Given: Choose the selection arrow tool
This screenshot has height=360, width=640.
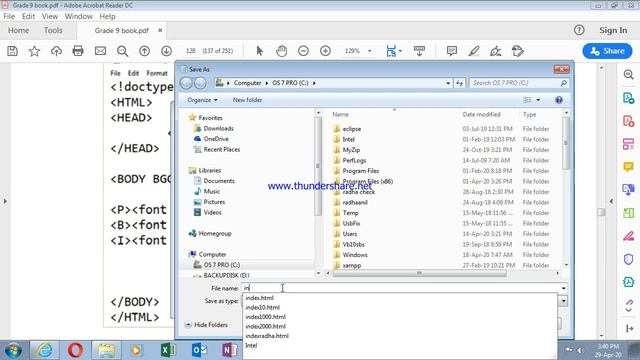Looking at the screenshot, I should [x=260, y=51].
